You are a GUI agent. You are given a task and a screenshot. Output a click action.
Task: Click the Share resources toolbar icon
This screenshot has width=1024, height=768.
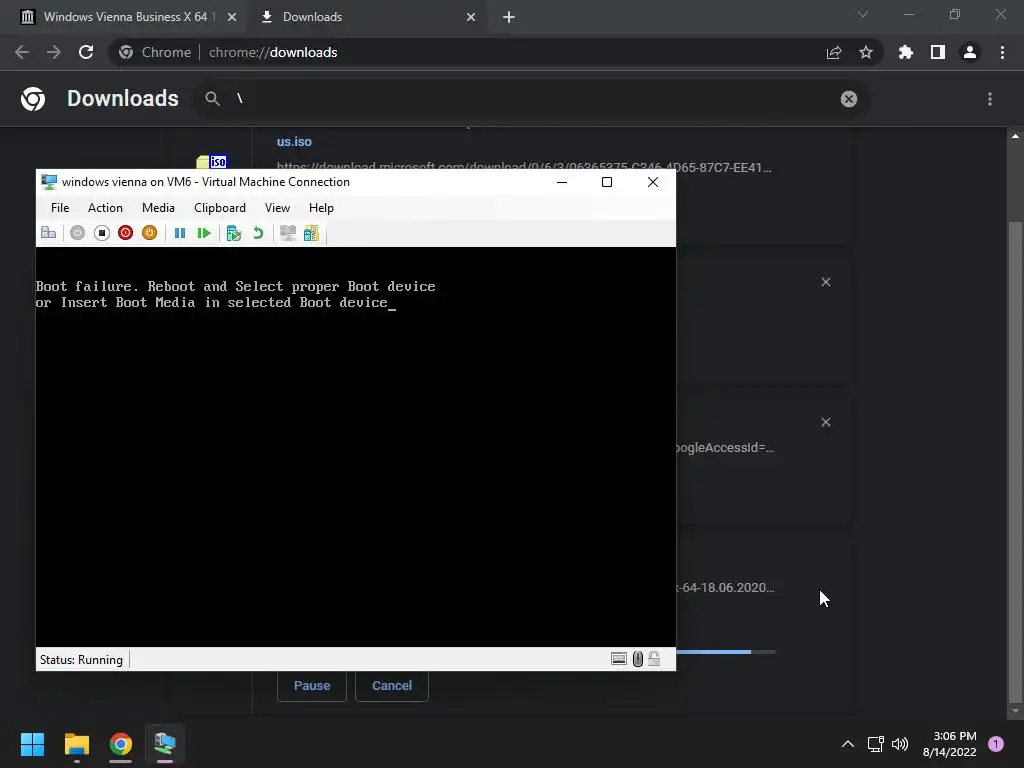click(x=312, y=233)
